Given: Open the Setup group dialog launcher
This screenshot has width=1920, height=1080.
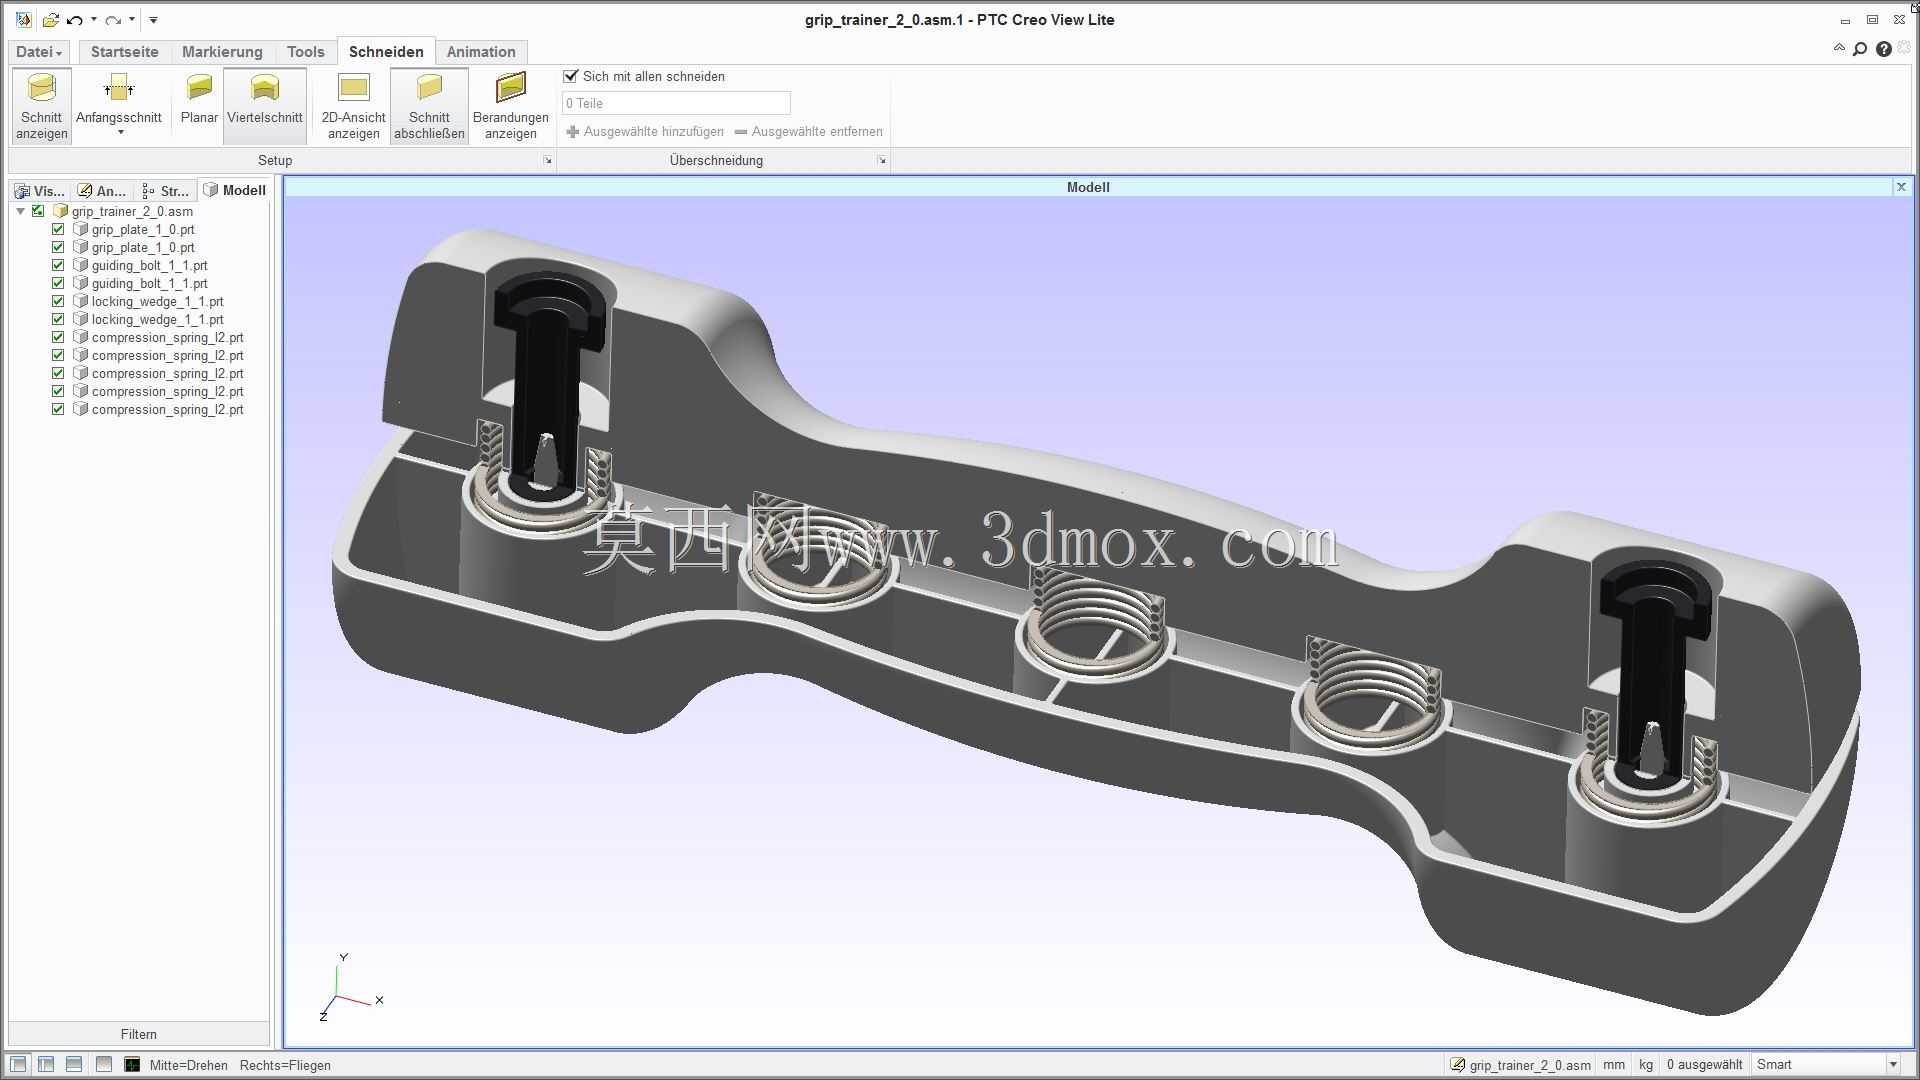Looking at the screenshot, I should 548,160.
